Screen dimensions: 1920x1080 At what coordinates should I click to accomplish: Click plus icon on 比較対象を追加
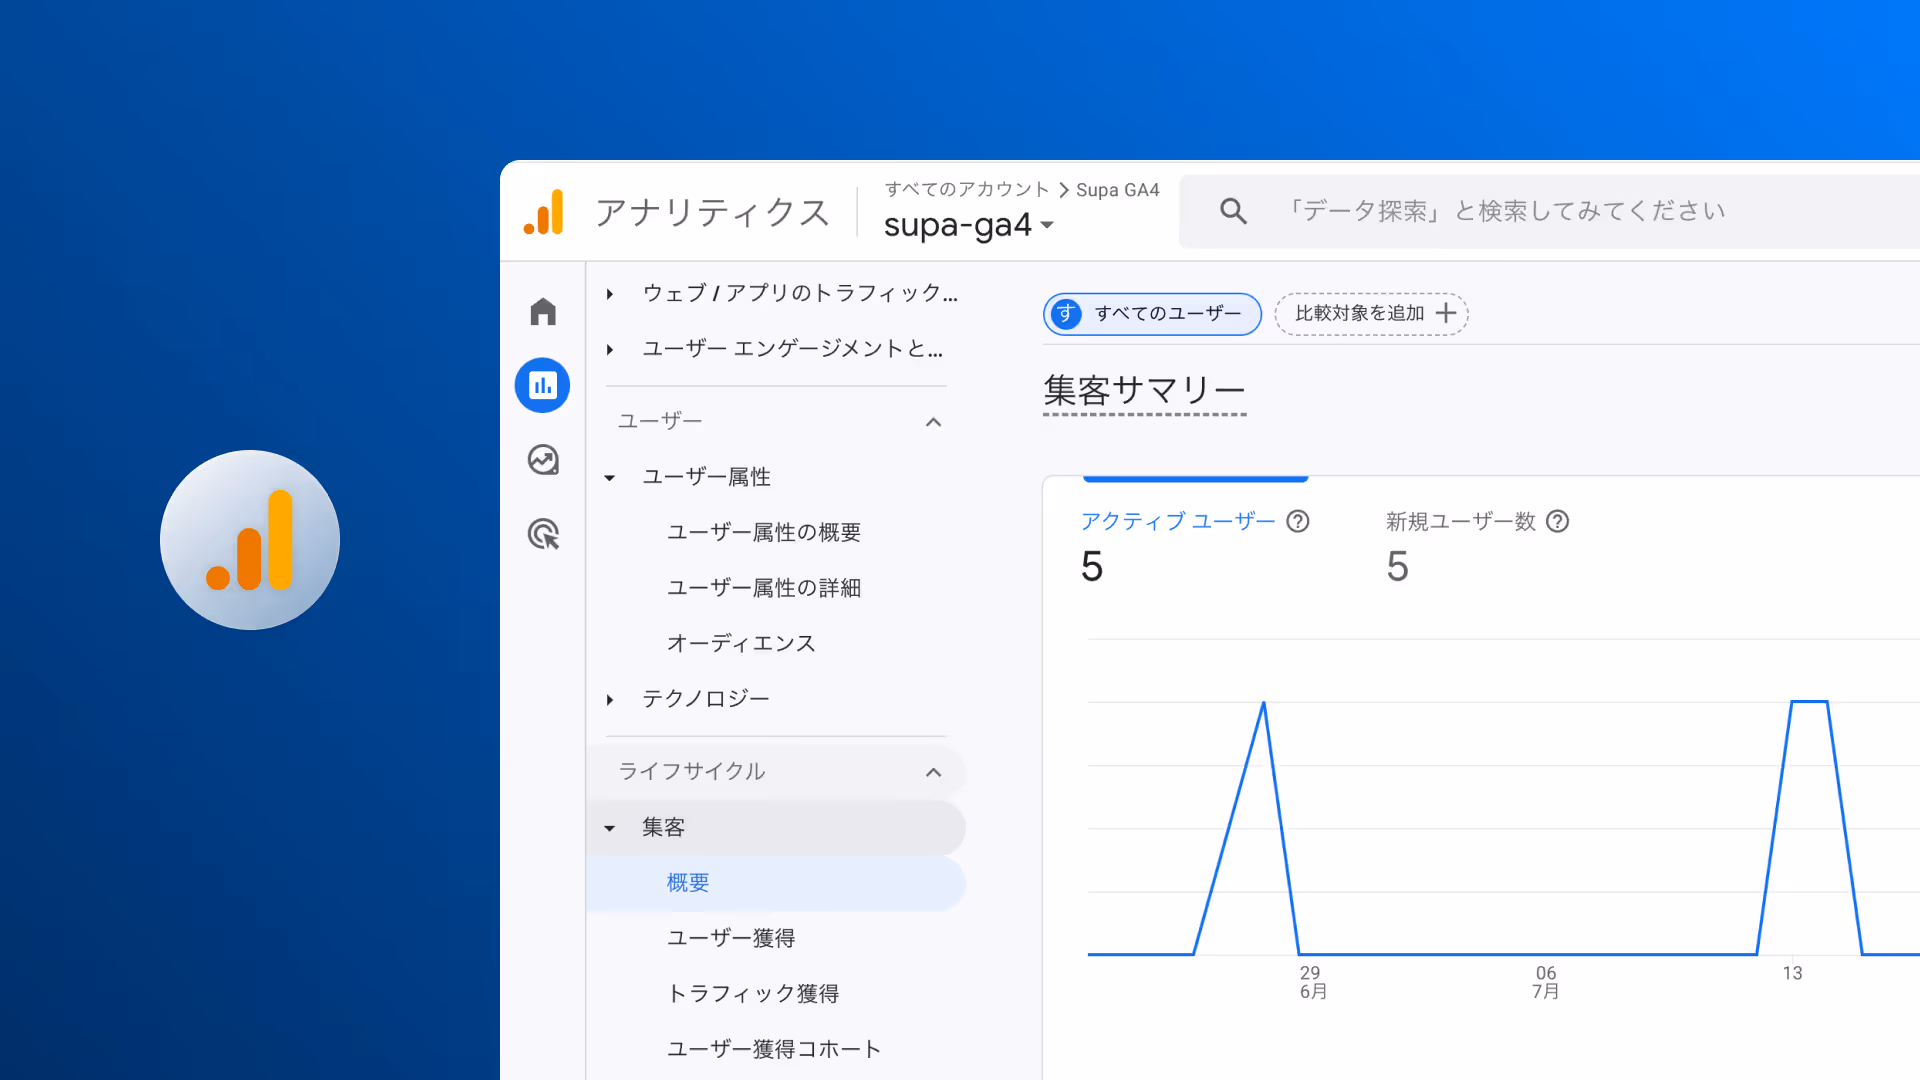click(x=1446, y=313)
